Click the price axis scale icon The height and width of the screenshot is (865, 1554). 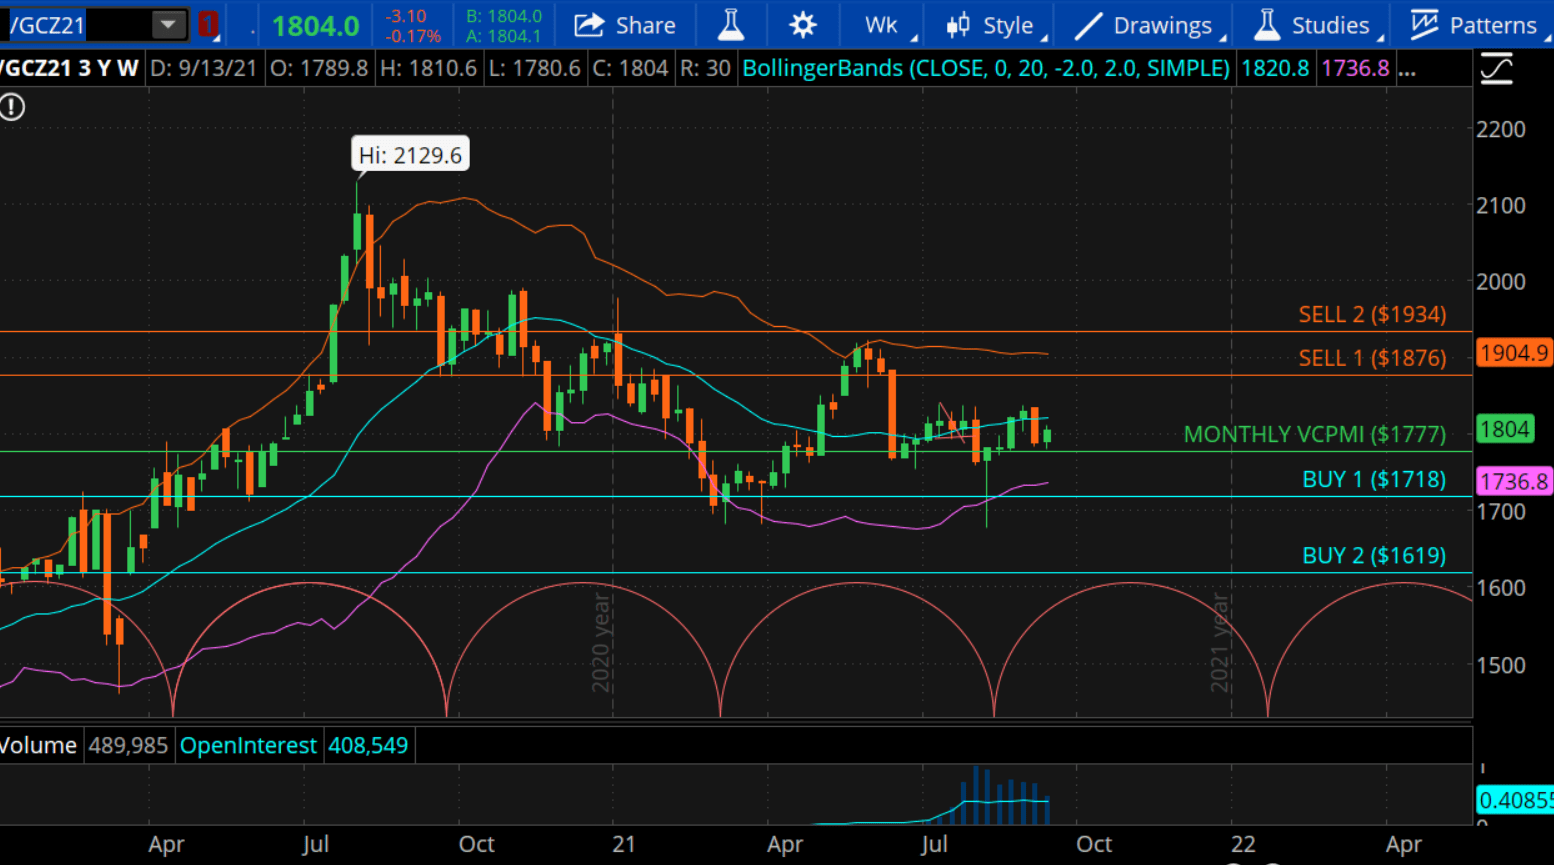click(x=1496, y=69)
